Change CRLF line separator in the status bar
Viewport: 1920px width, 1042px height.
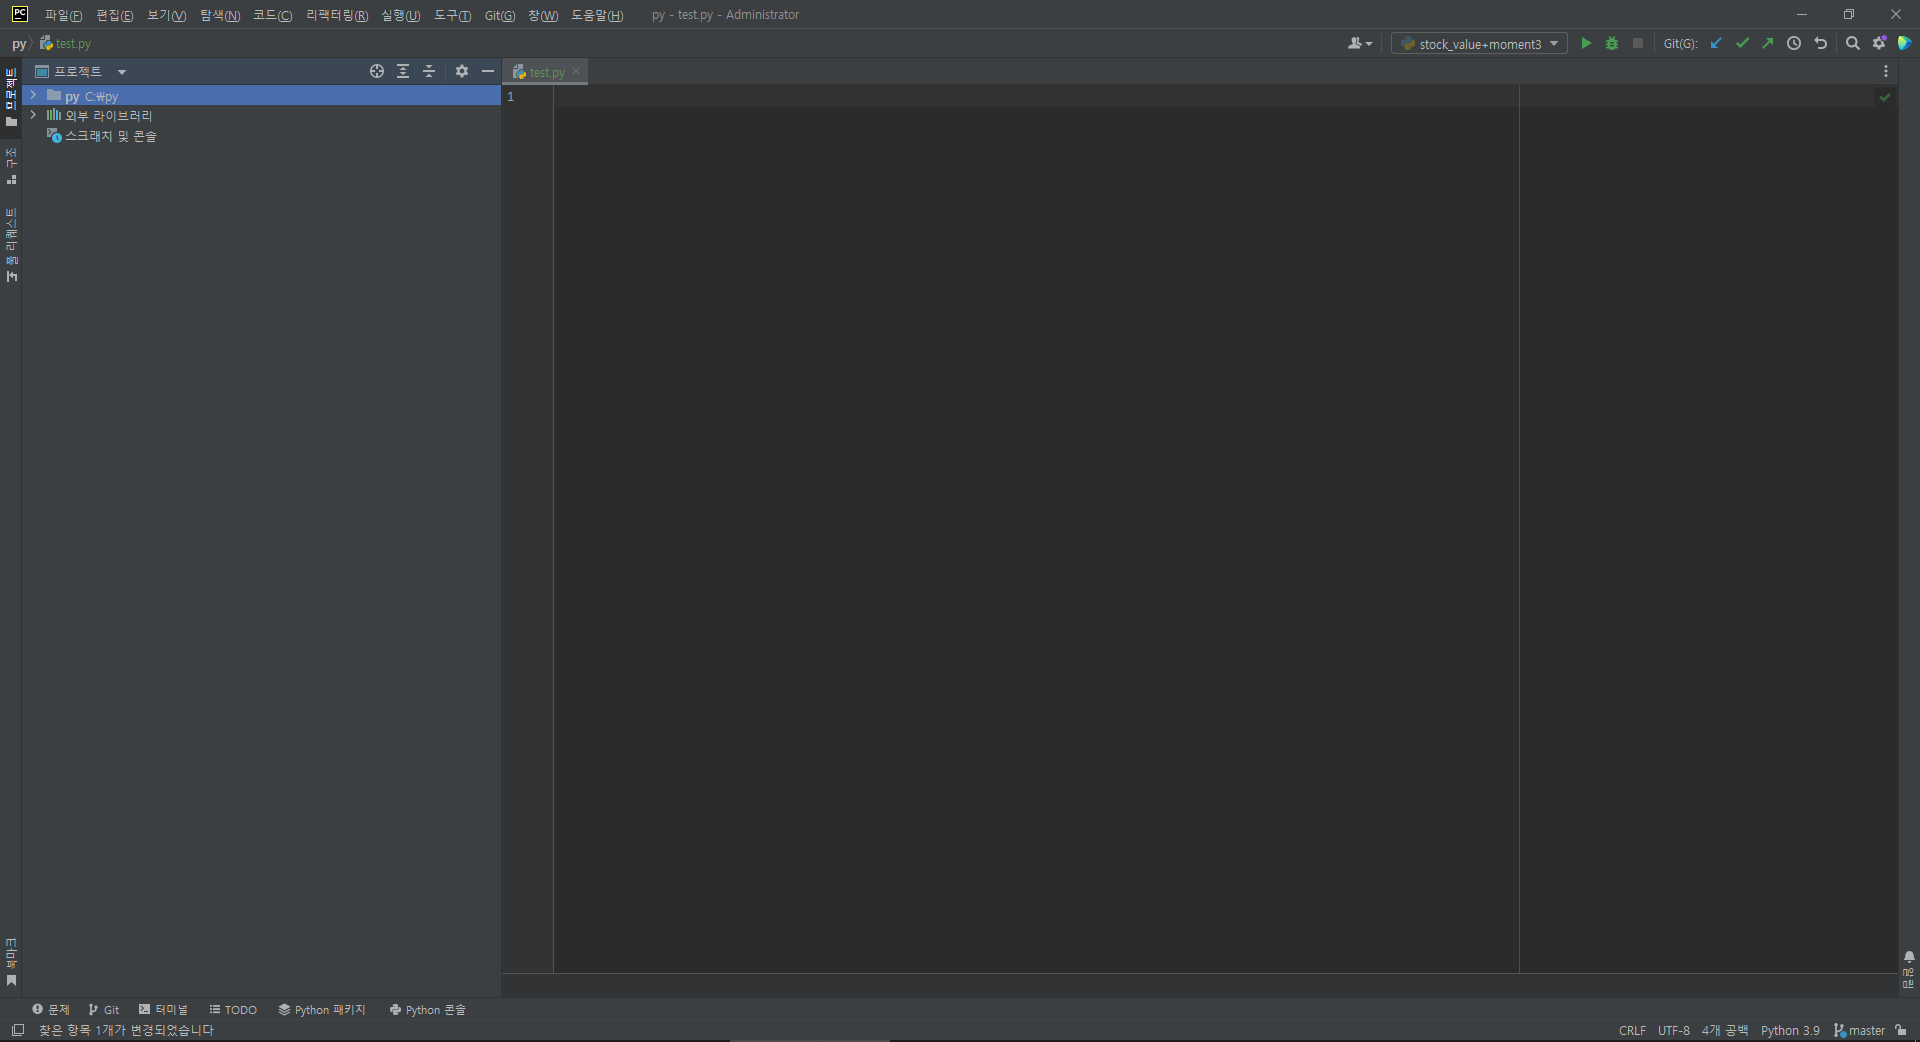point(1632,1031)
